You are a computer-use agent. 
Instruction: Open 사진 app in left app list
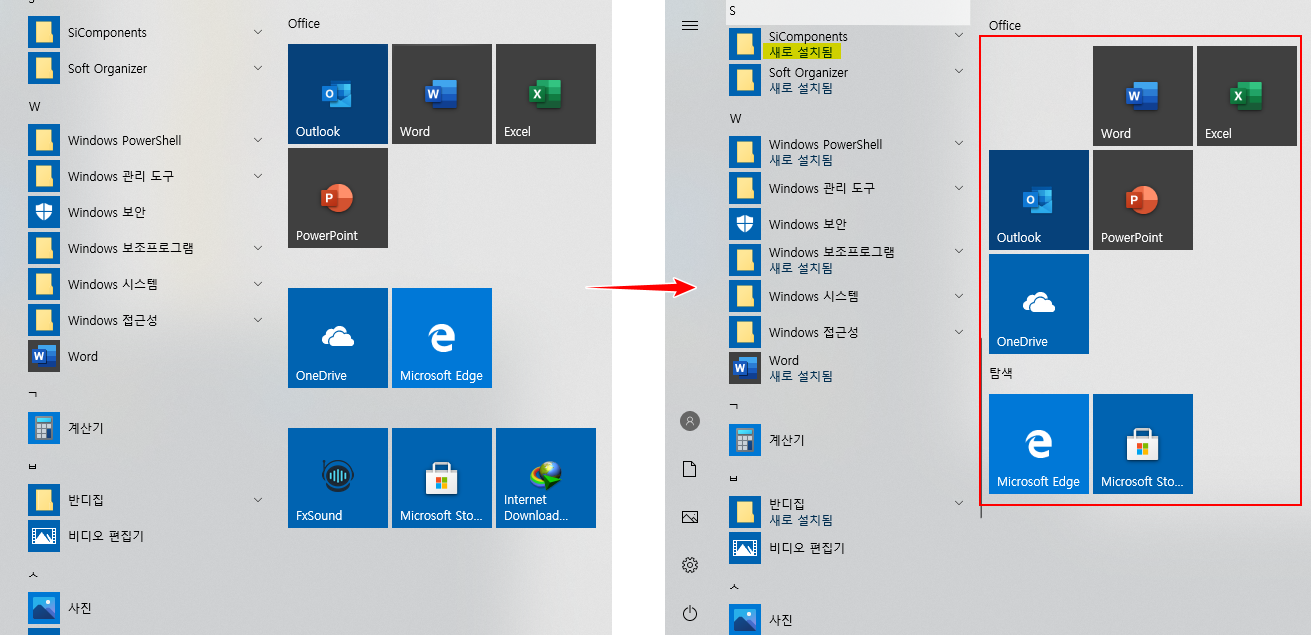(146, 608)
